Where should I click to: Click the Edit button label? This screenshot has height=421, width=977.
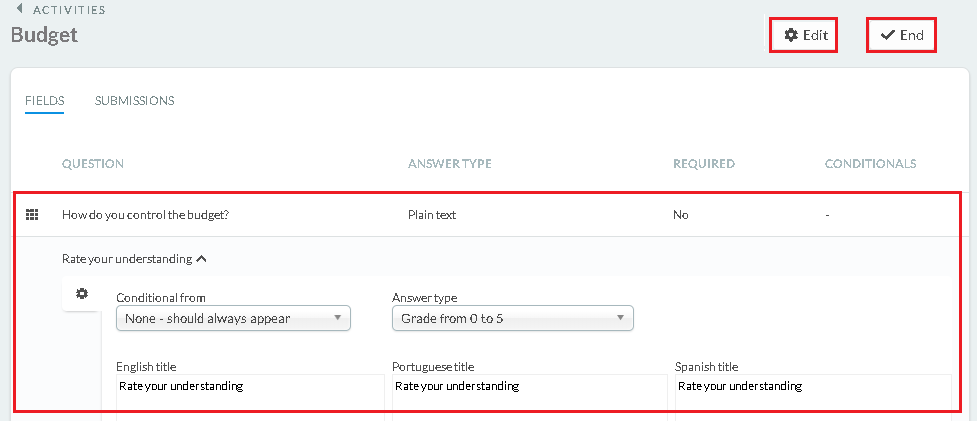coord(815,35)
